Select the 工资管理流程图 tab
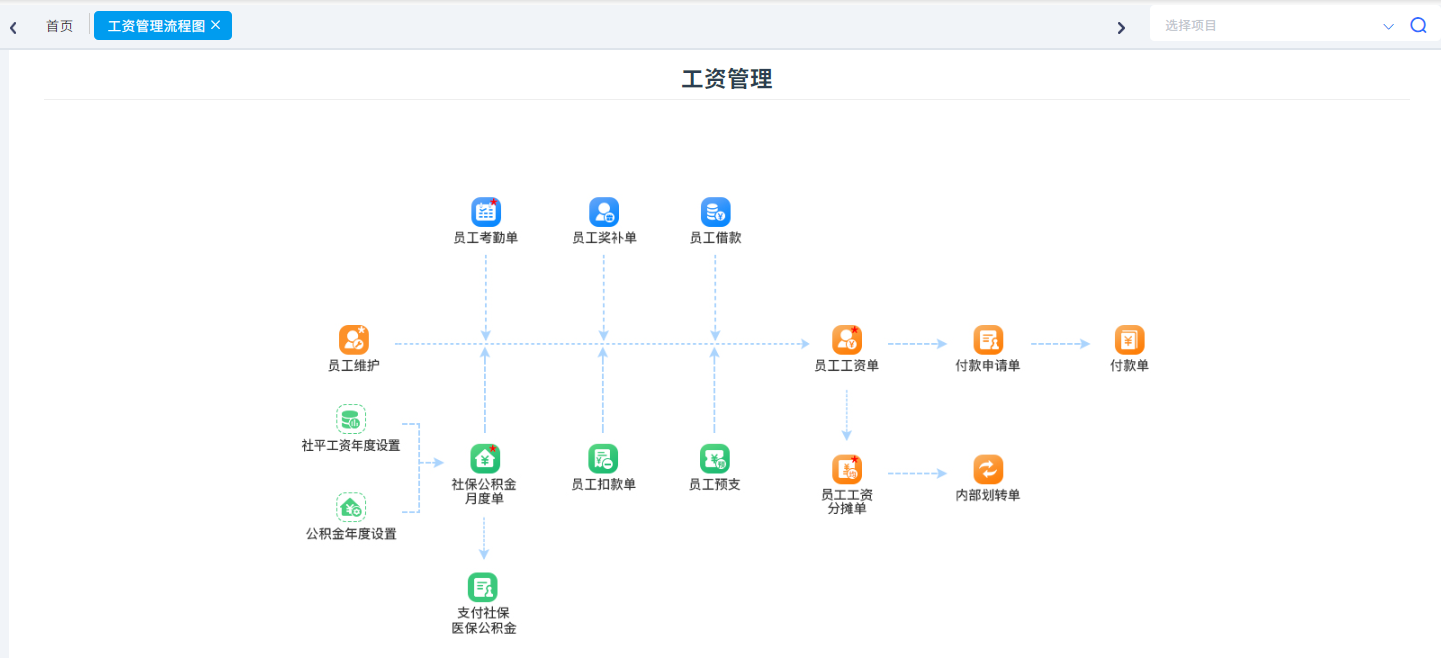Screen dimensions: 1441x658 point(163,26)
